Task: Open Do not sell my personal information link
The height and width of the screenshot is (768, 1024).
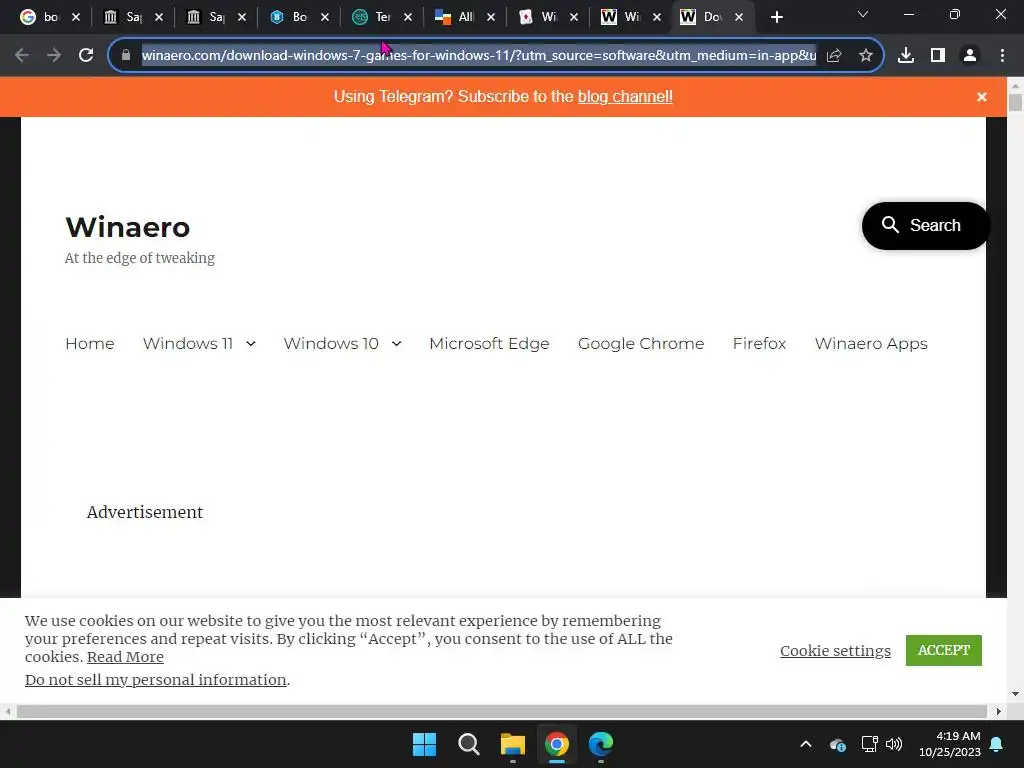Action: 155,680
